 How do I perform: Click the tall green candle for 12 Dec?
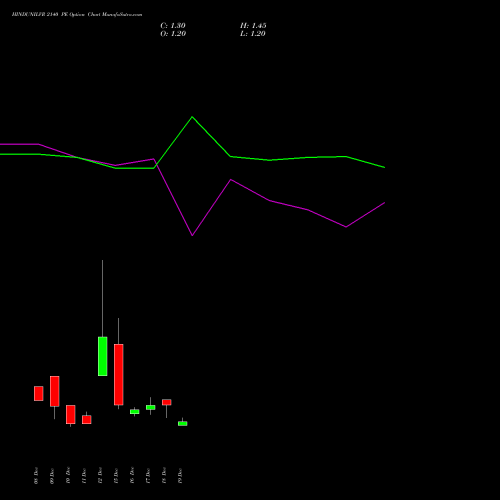pyautogui.click(x=103, y=356)
